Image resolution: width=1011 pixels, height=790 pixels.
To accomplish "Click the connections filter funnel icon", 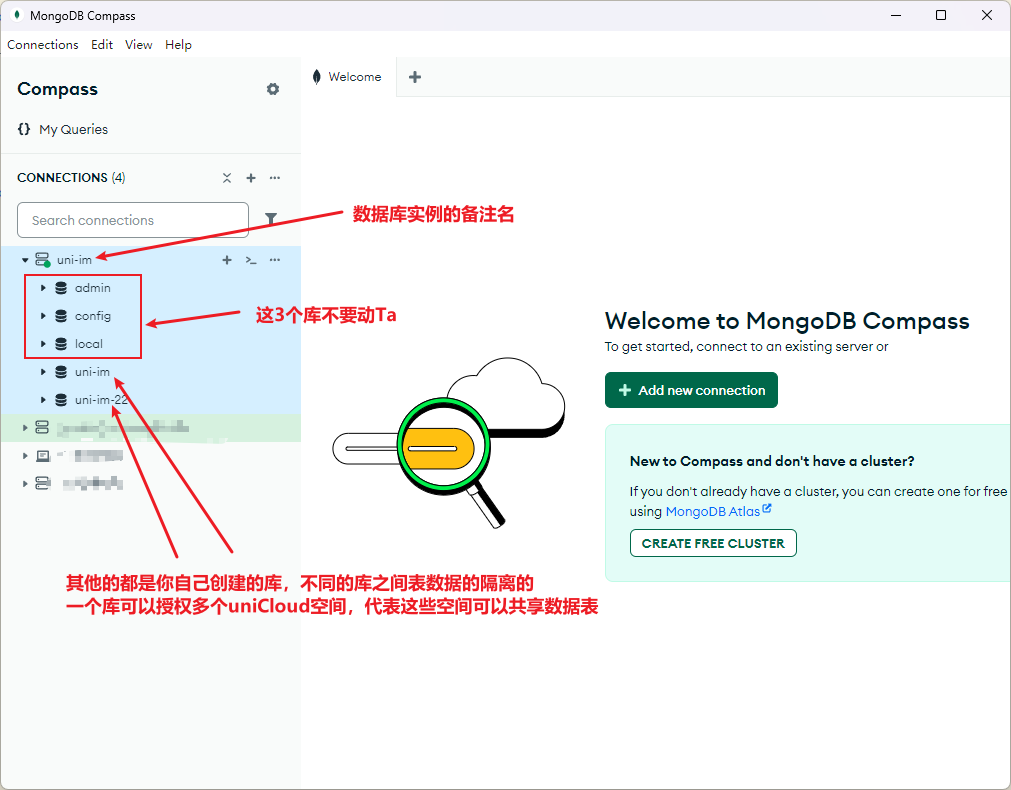I will coord(271,219).
